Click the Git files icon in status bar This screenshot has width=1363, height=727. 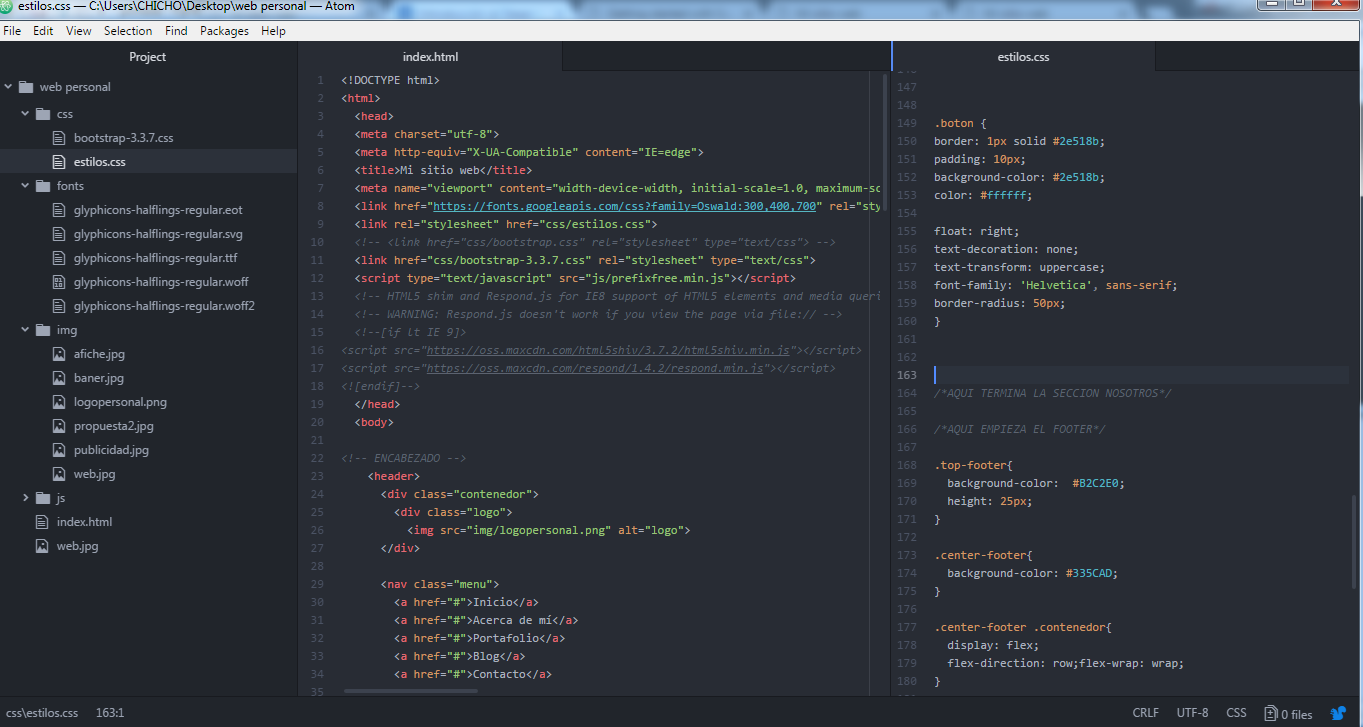[x=1270, y=714]
